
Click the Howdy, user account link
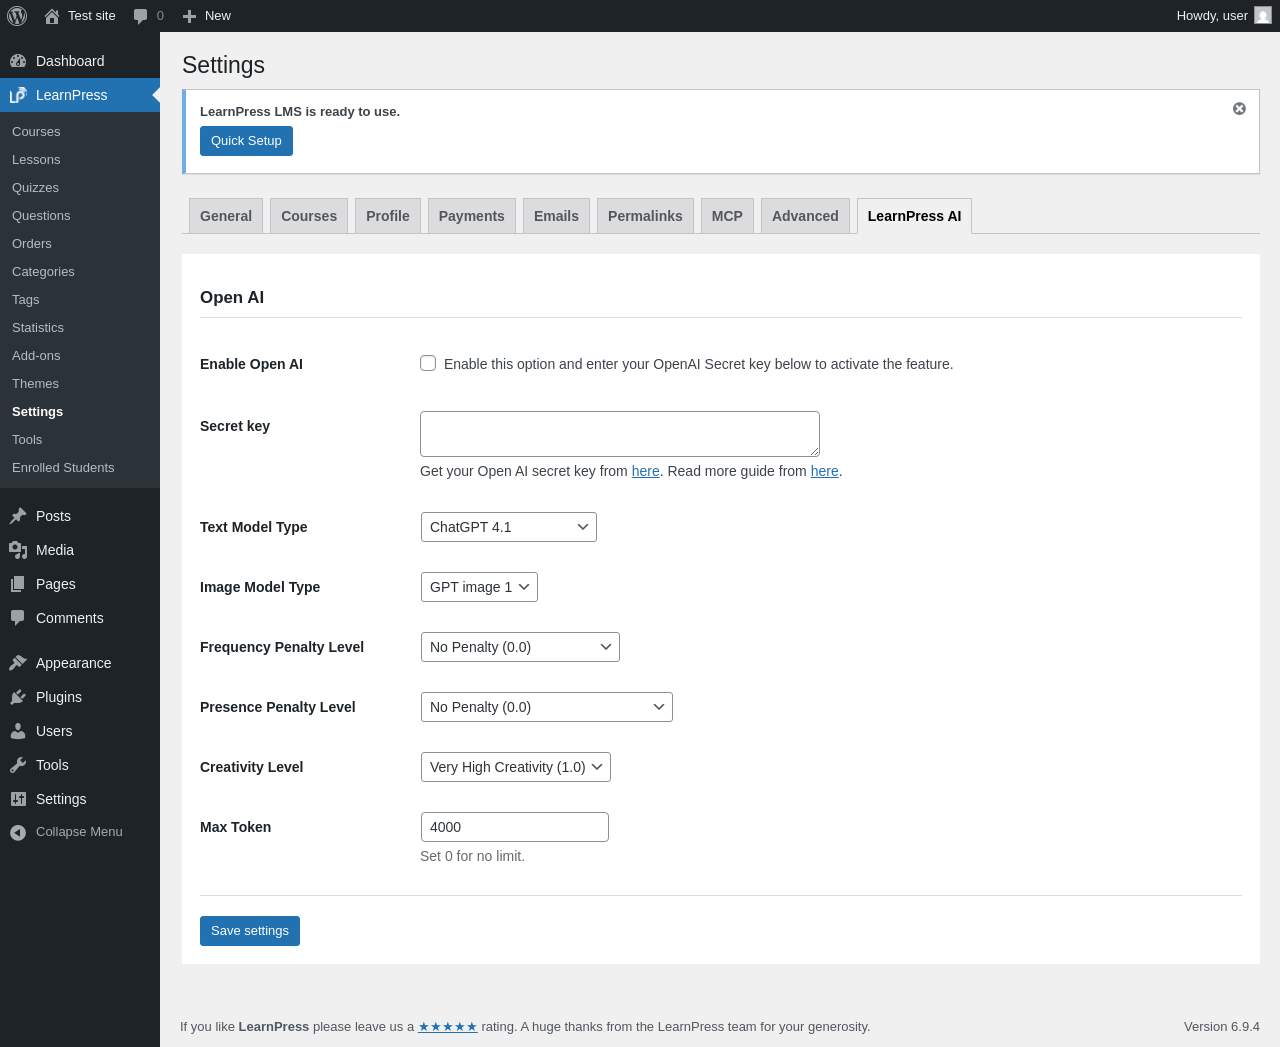click(1223, 16)
